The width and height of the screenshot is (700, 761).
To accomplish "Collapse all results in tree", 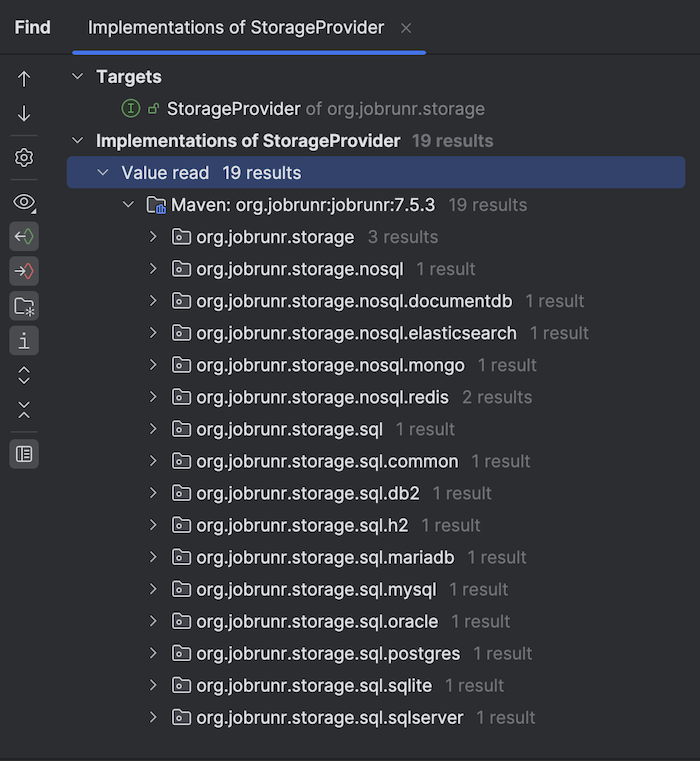I will coord(24,410).
